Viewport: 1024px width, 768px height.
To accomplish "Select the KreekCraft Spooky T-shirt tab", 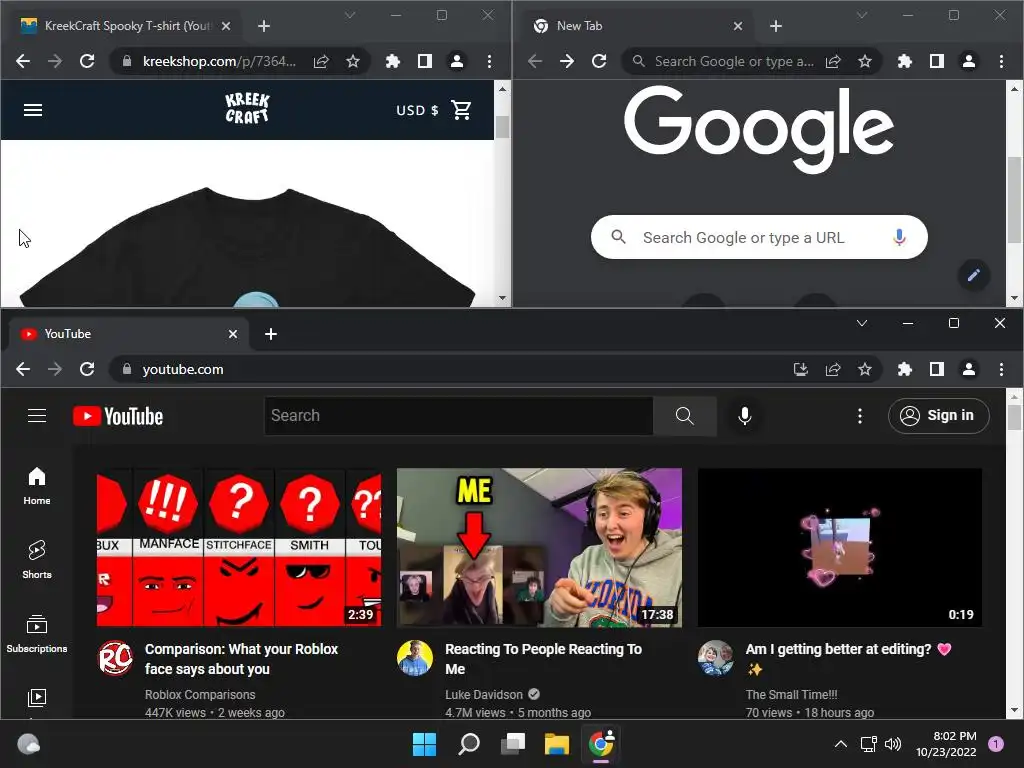I will 125,26.
